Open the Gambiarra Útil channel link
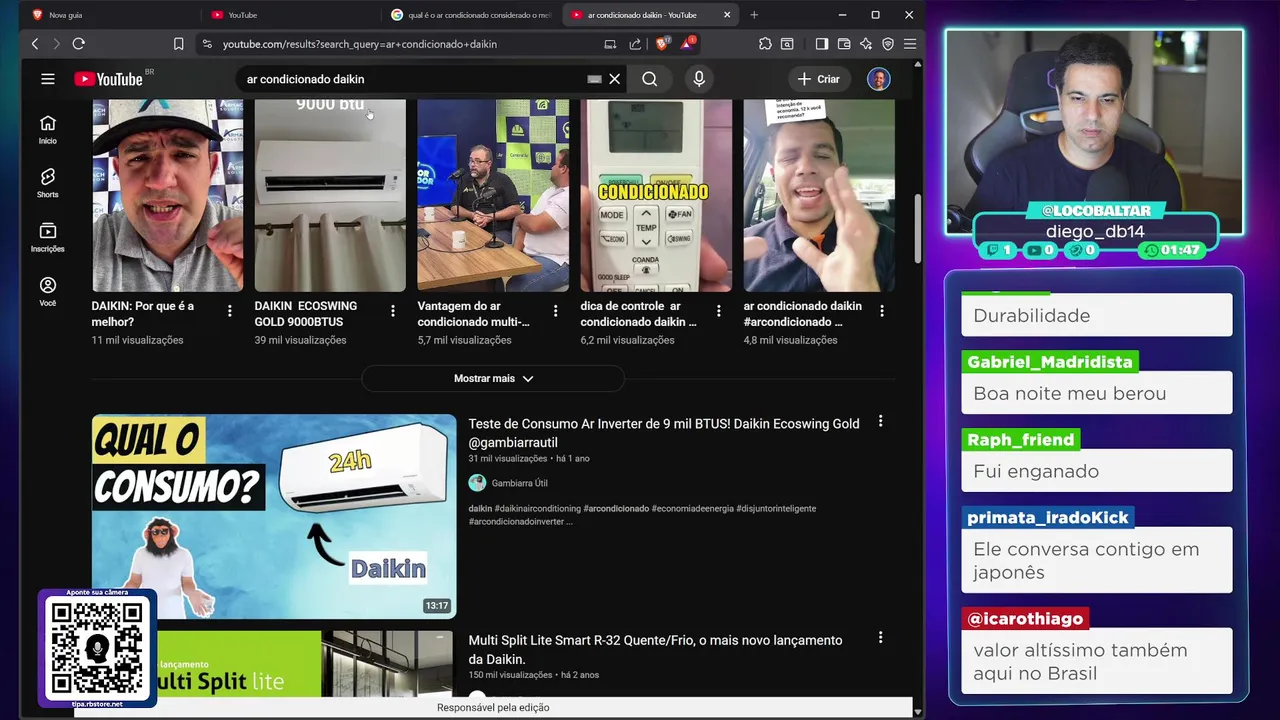The width and height of the screenshot is (1280, 720). pyautogui.click(x=519, y=483)
